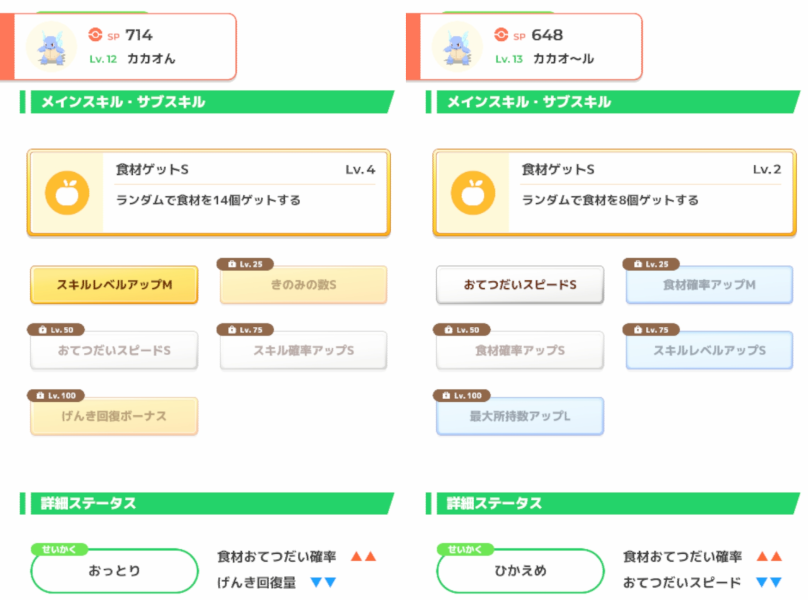Tap the left Pokéball SP icon
This screenshot has width=808, height=600.
pyautogui.click(x=96, y=35)
